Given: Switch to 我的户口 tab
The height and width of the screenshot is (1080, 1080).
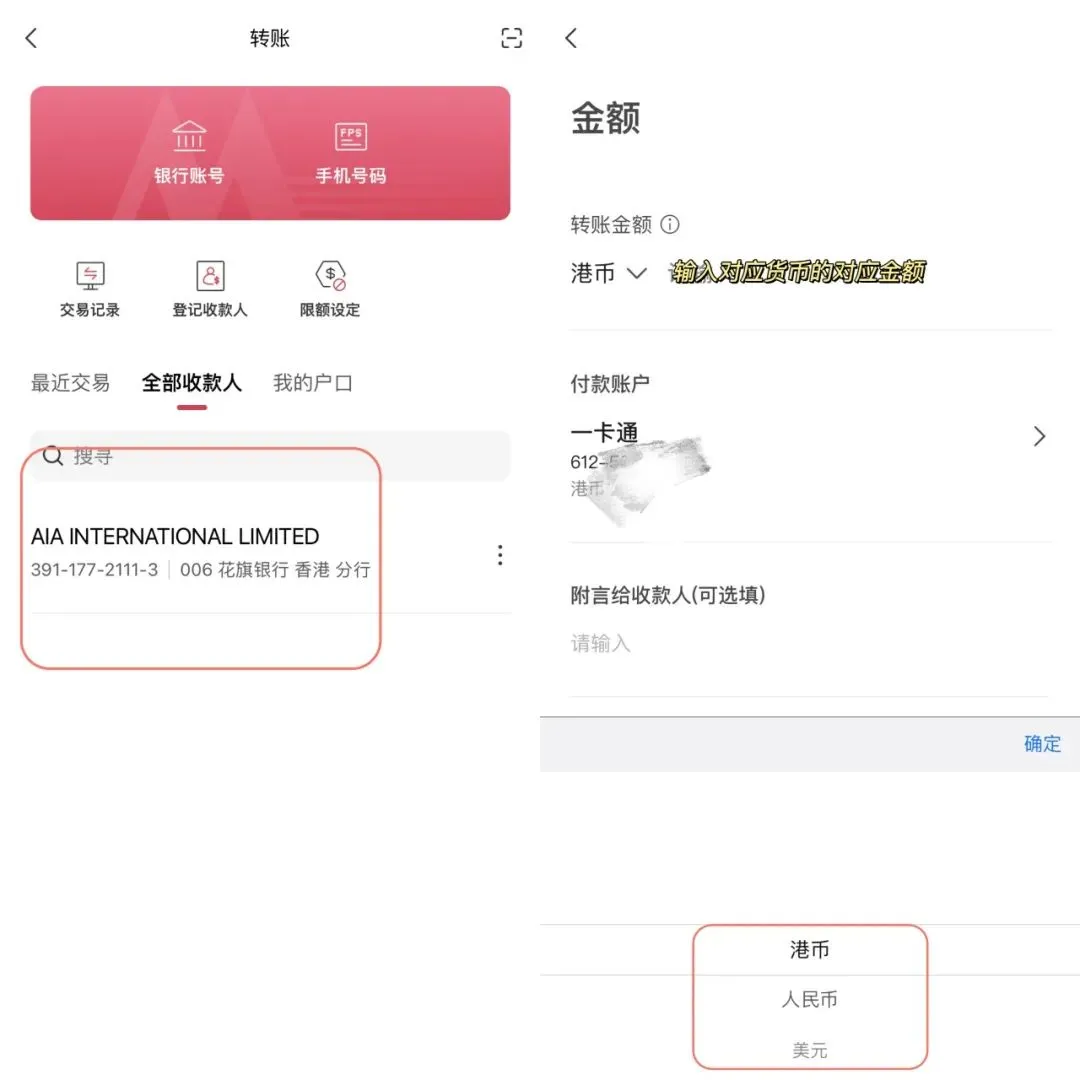Looking at the screenshot, I should (x=313, y=383).
